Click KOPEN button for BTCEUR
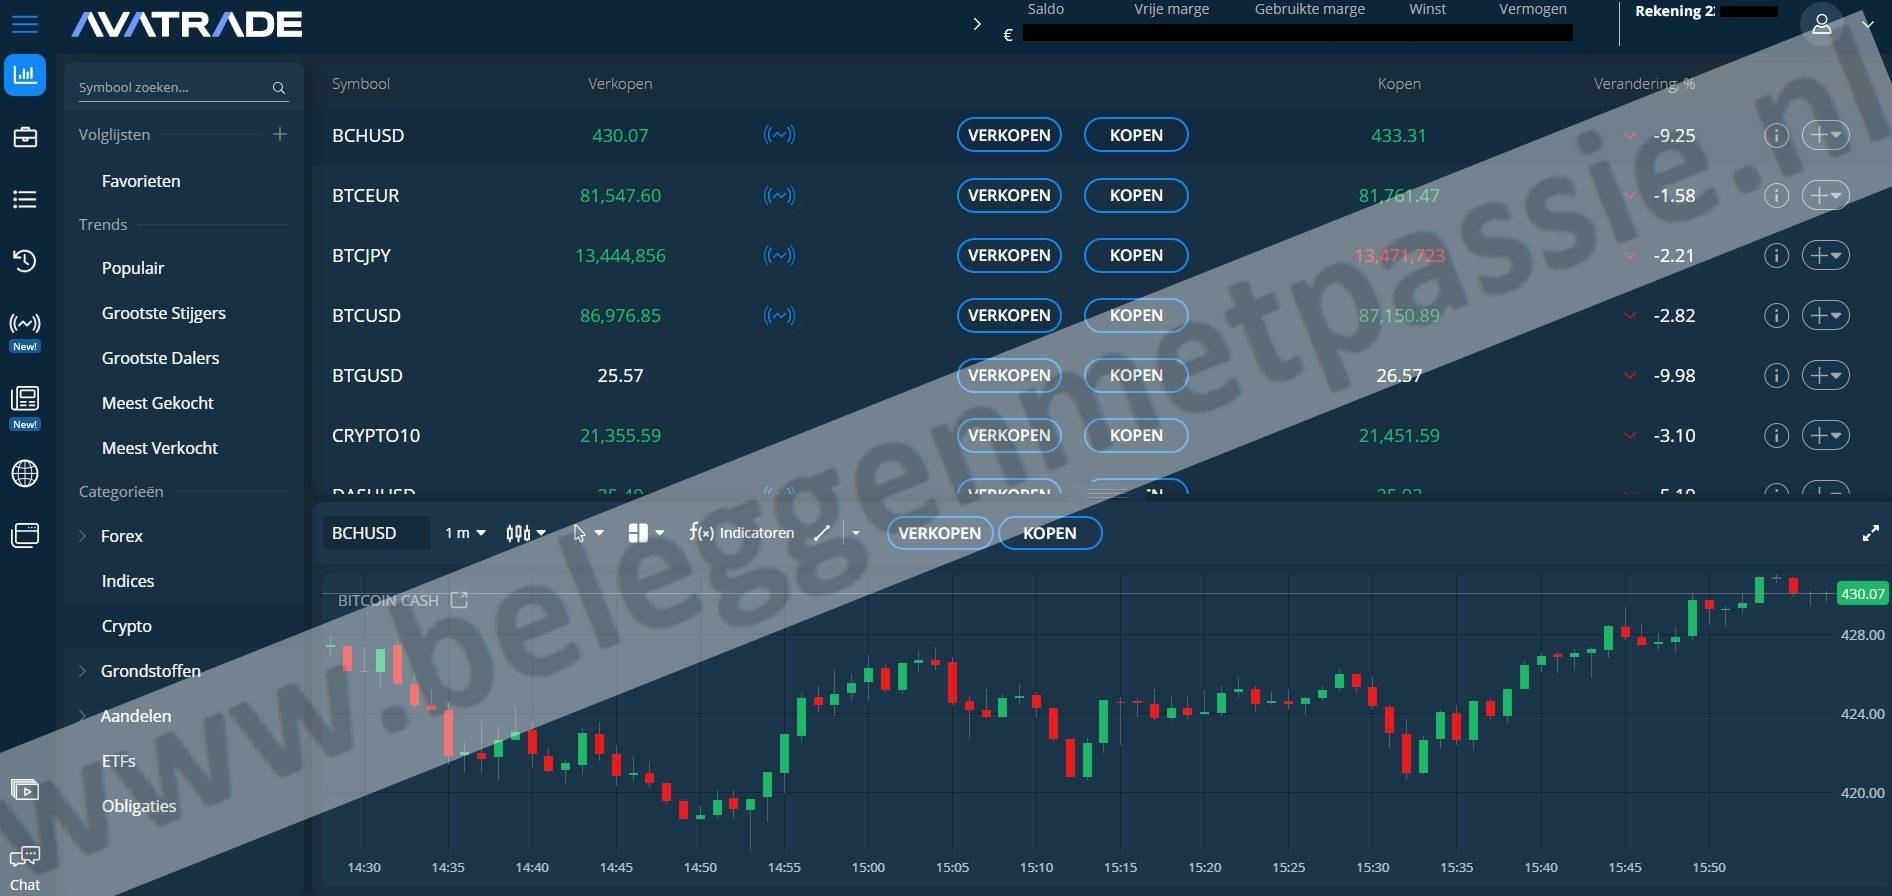1892x896 pixels. (1136, 195)
